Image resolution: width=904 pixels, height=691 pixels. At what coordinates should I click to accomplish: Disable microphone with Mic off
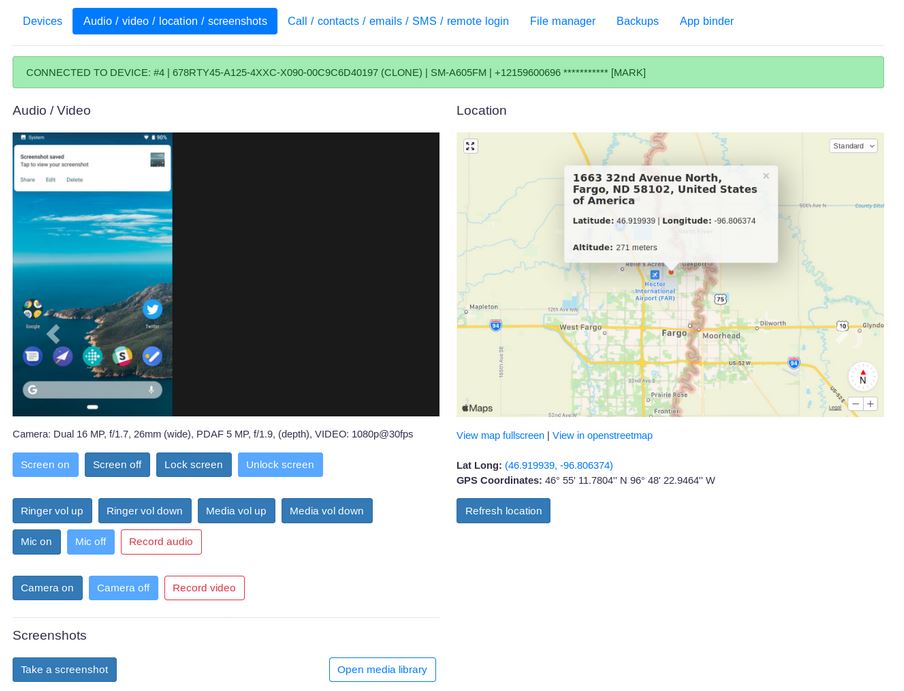click(91, 542)
